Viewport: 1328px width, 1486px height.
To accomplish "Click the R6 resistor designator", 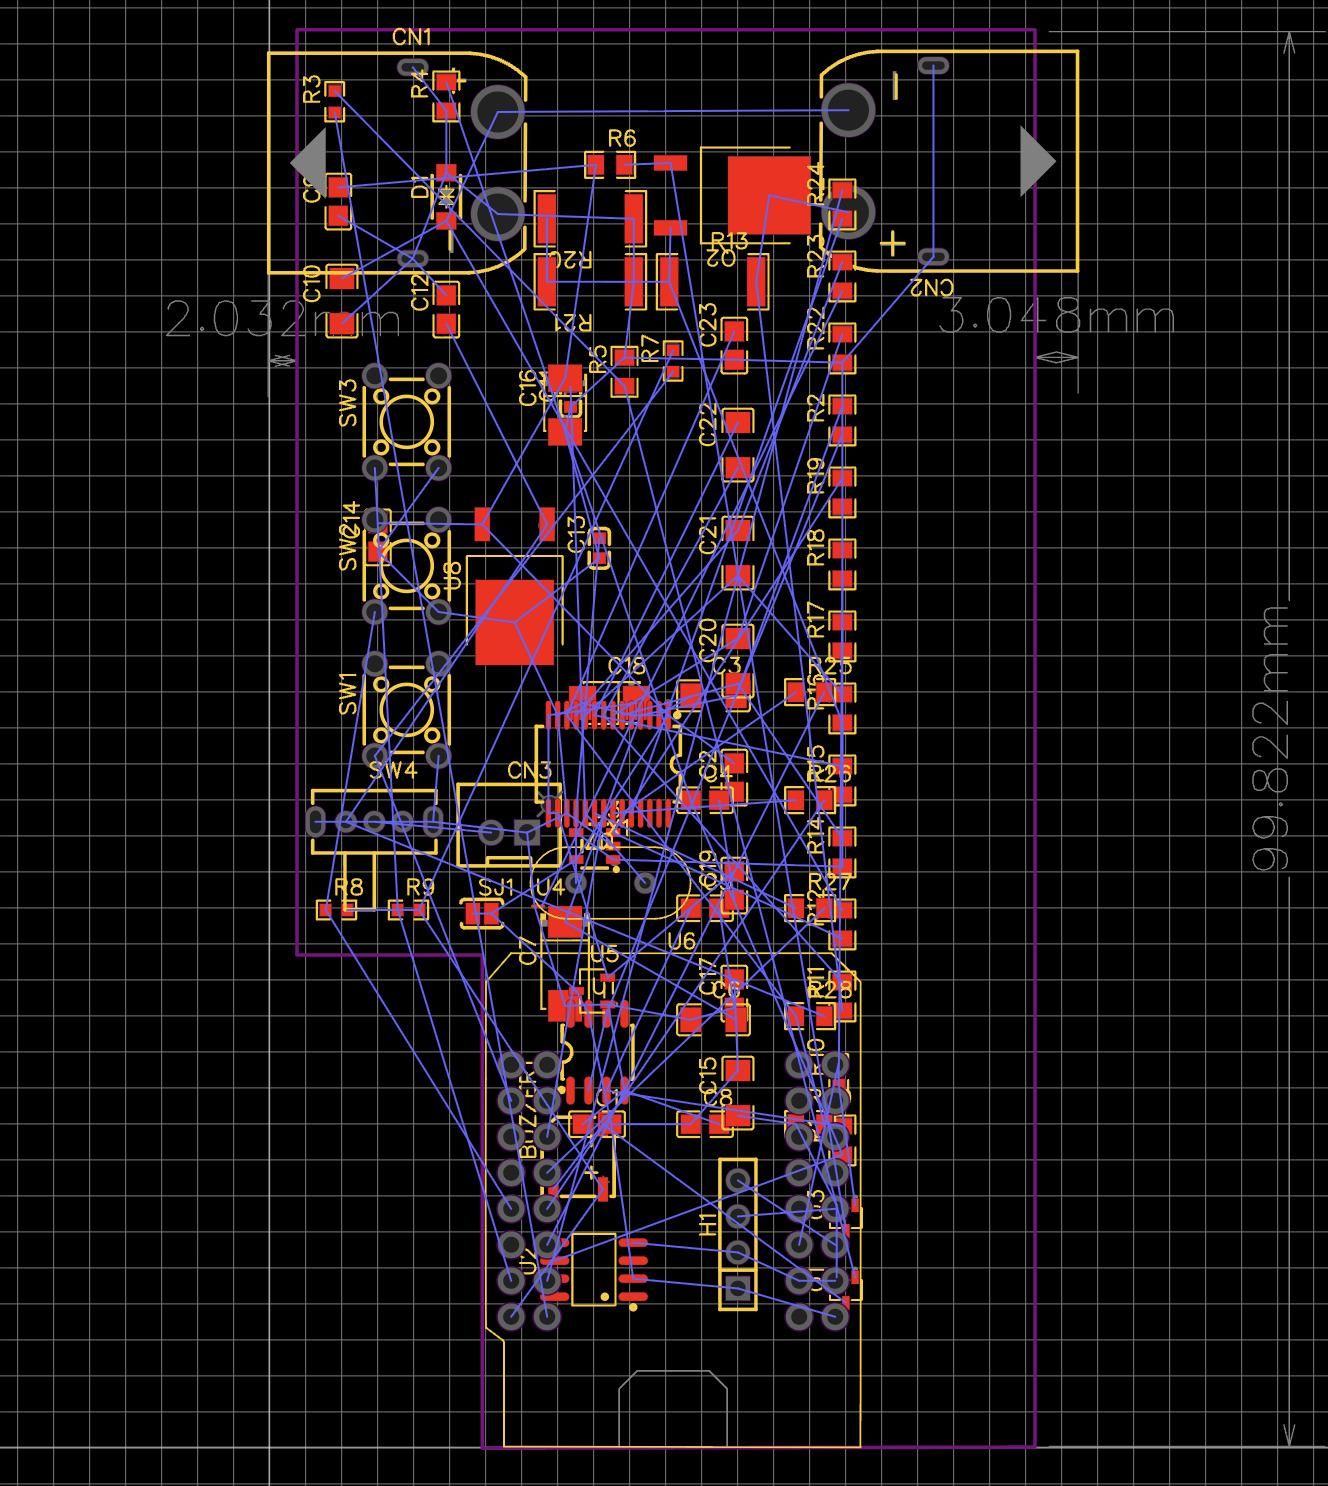I will [x=621, y=138].
